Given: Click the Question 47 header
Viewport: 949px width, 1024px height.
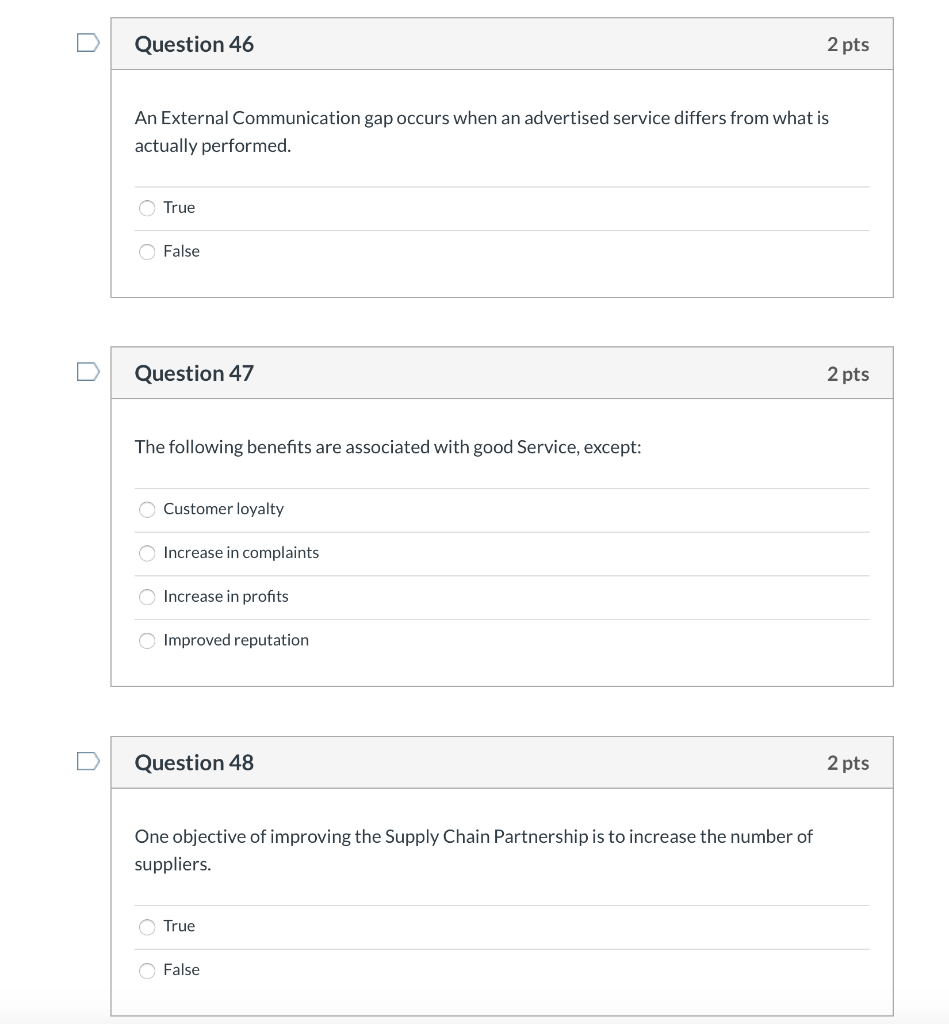Looking at the screenshot, I should (x=194, y=373).
